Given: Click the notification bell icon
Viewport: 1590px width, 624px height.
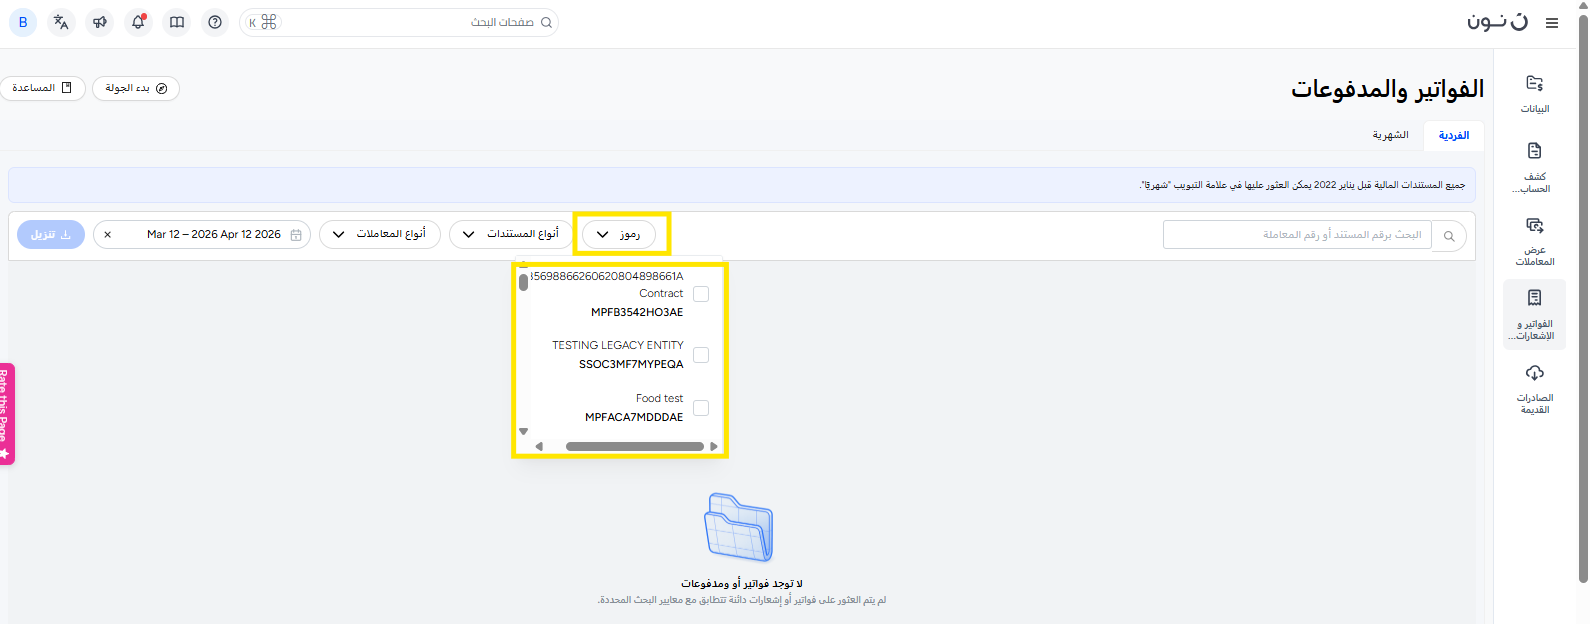Looking at the screenshot, I should point(138,22).
